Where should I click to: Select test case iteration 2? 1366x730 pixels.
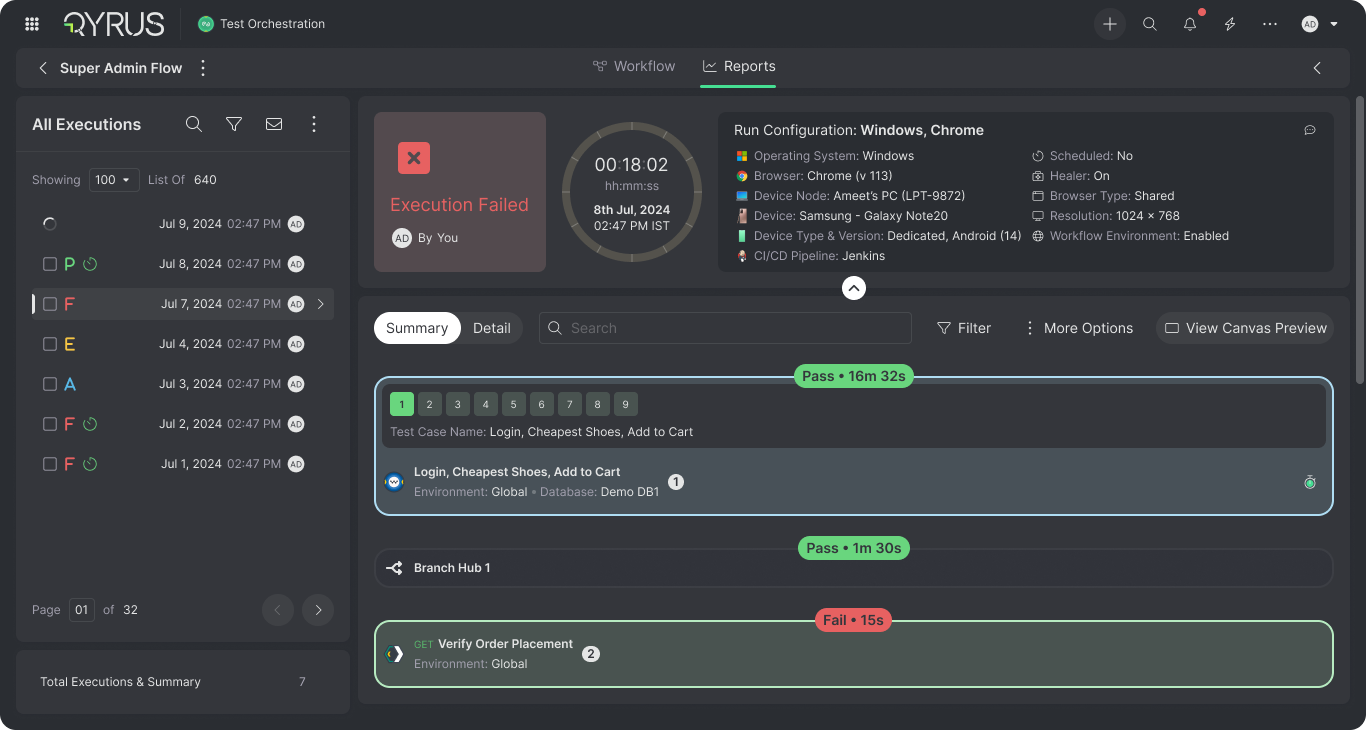pos(429,404)
